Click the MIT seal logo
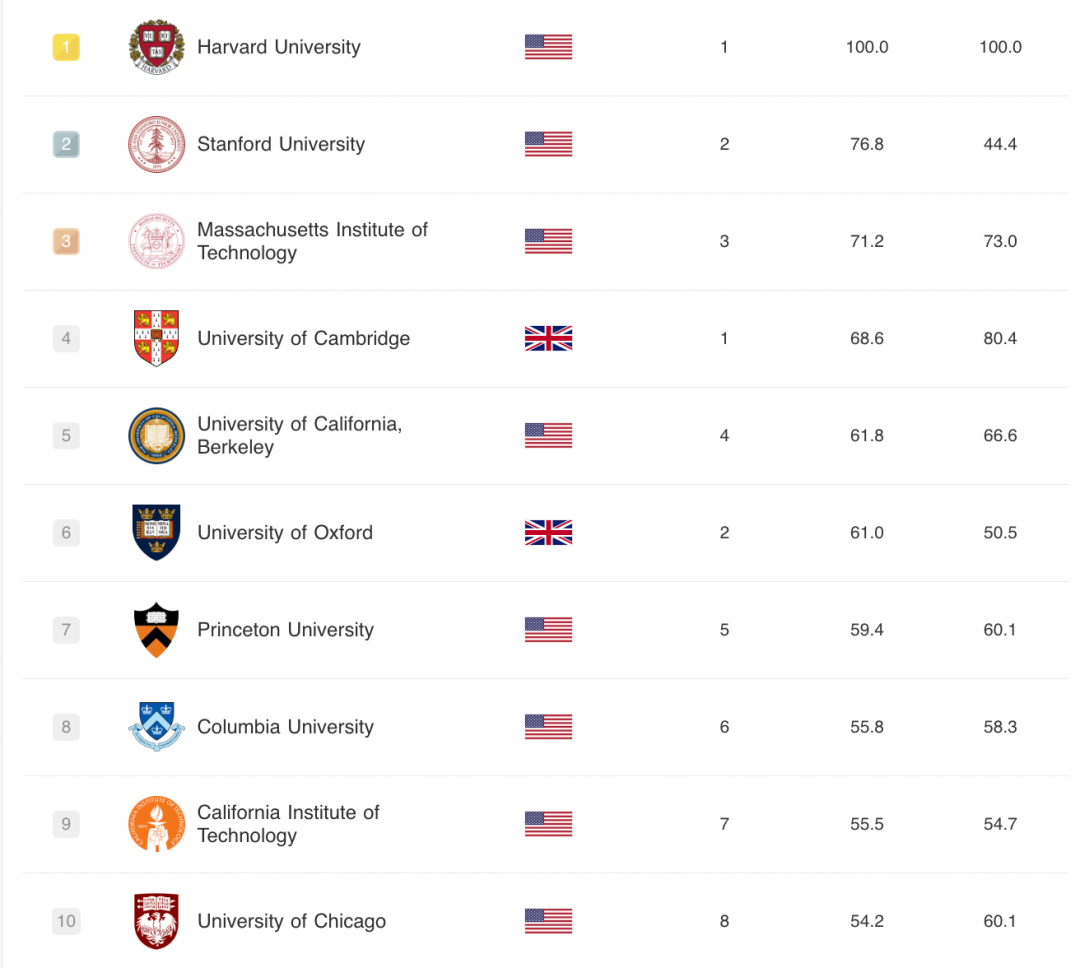 point(157,241)
